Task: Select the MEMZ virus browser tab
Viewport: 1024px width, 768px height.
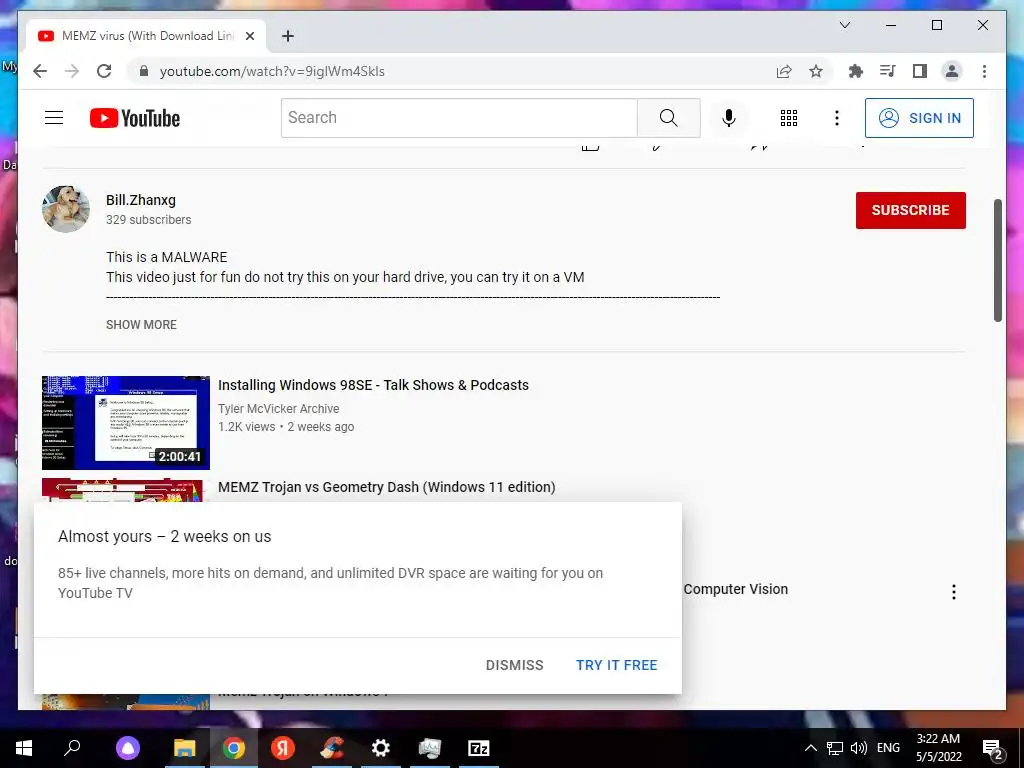Action: pyautogui.click(x=146, y=36)
